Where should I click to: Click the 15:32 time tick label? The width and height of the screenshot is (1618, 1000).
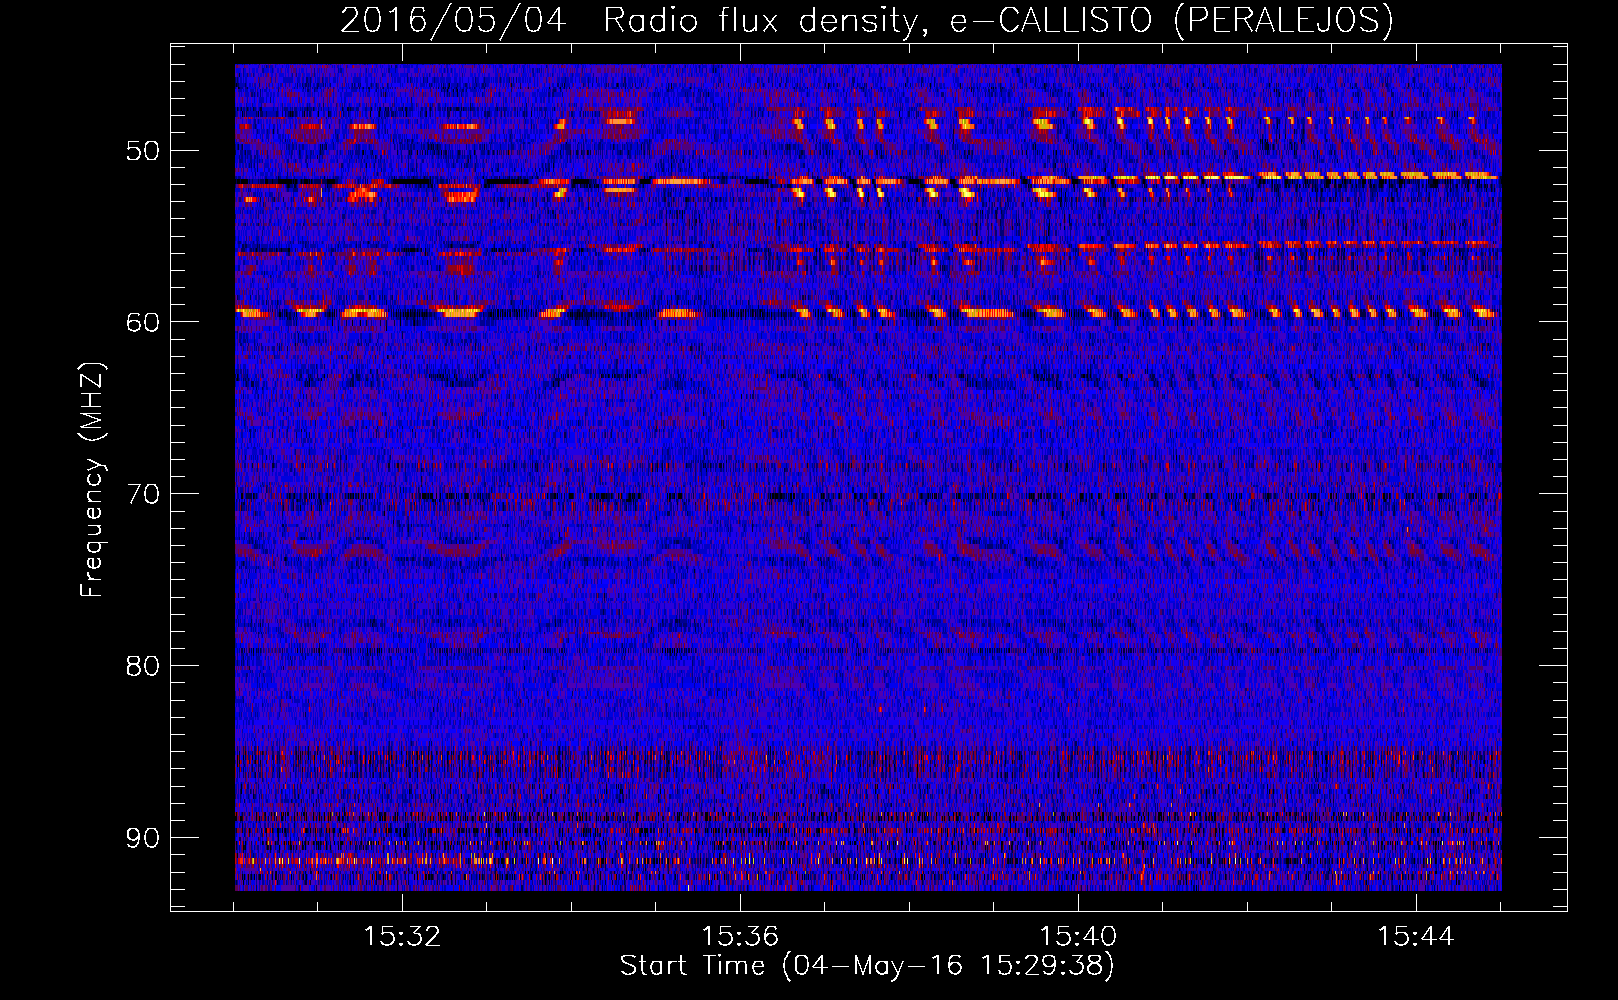pyautogui.click(x=402, y=937)
